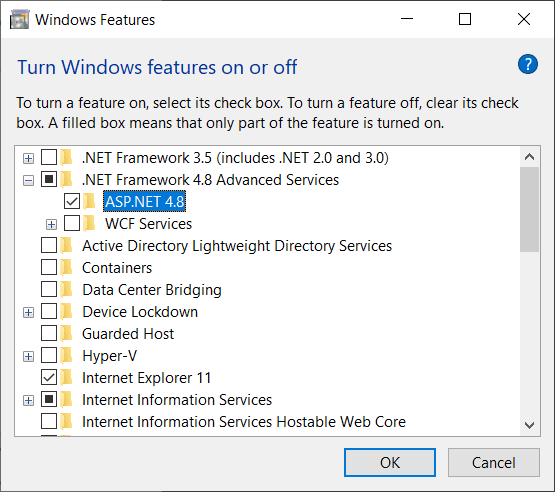Viewport: 555px width, 492px height.
Task: Click folder icon beside .NET Framework 3.5
Action: coord(67,158)
